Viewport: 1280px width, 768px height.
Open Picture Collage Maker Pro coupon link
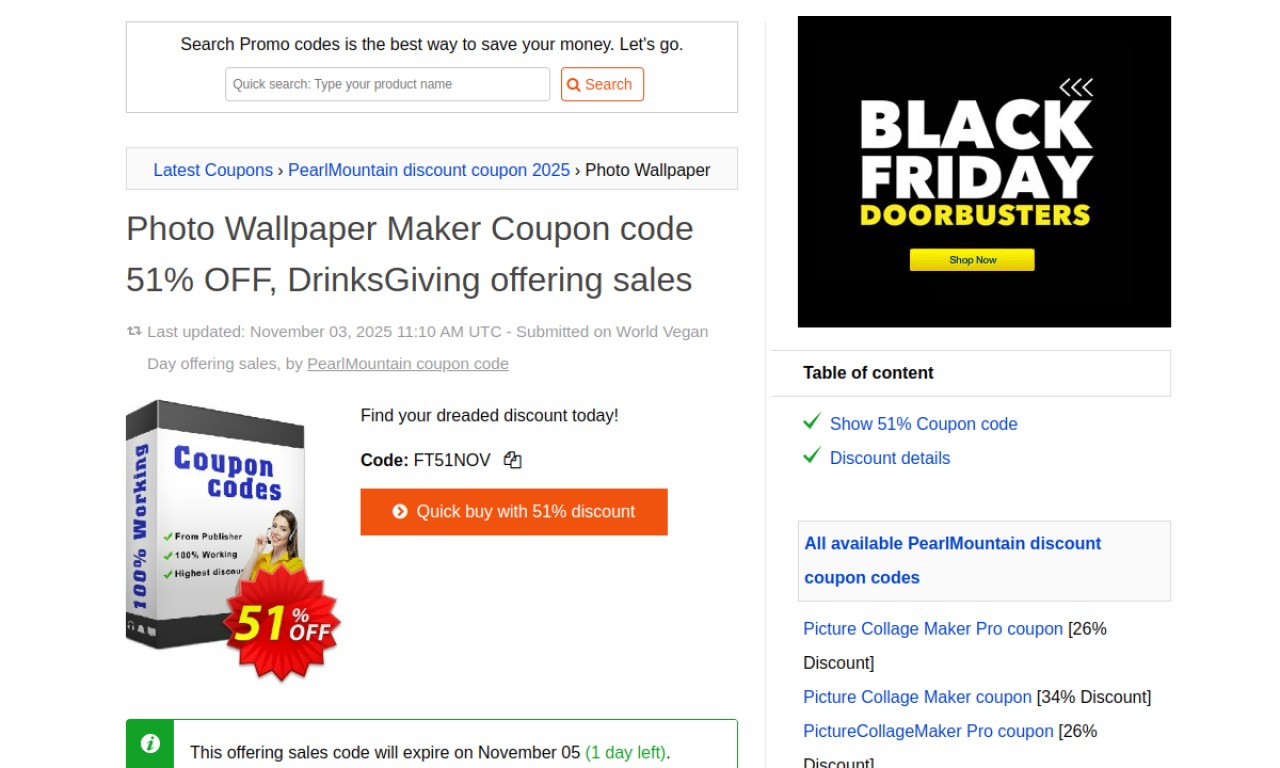coord(933,629)
